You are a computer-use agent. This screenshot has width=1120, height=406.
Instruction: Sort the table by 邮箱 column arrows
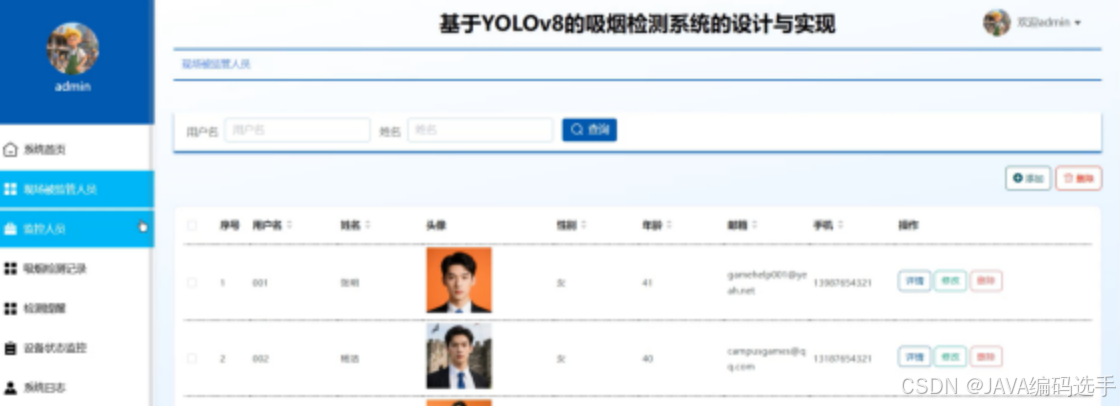click(755, 225)
